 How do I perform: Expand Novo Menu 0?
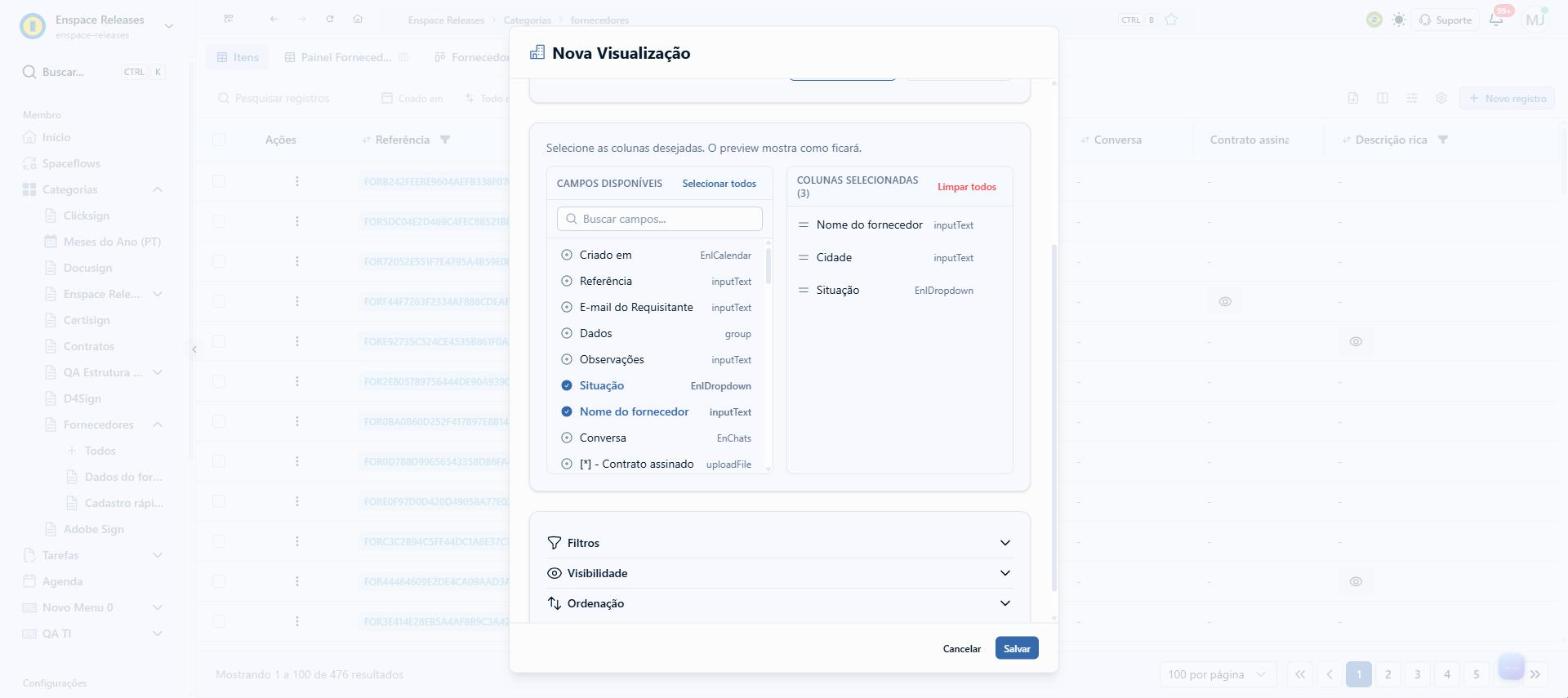(158, 607)
